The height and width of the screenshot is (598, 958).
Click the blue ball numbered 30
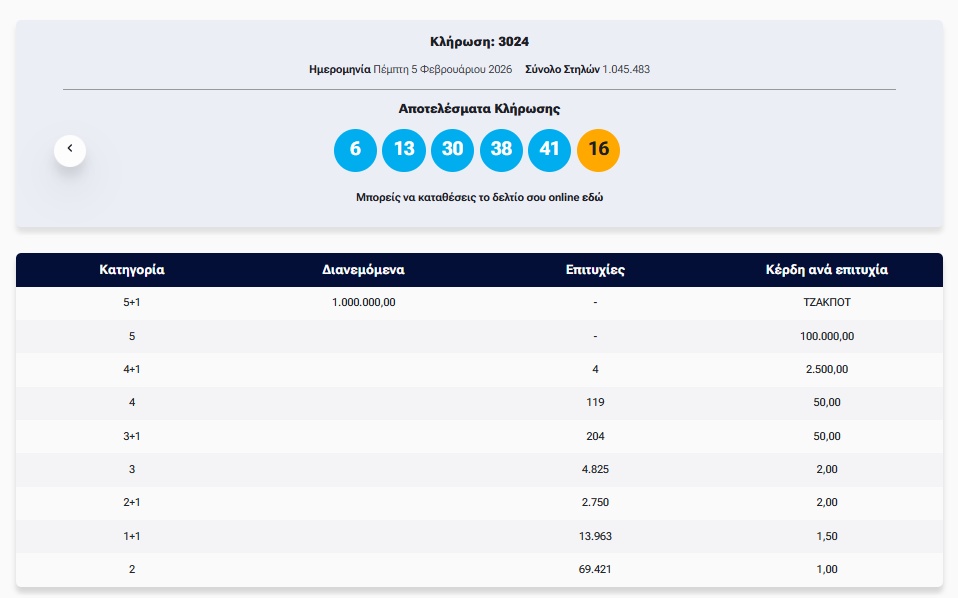pyautogui.click(x=452, y=149)
